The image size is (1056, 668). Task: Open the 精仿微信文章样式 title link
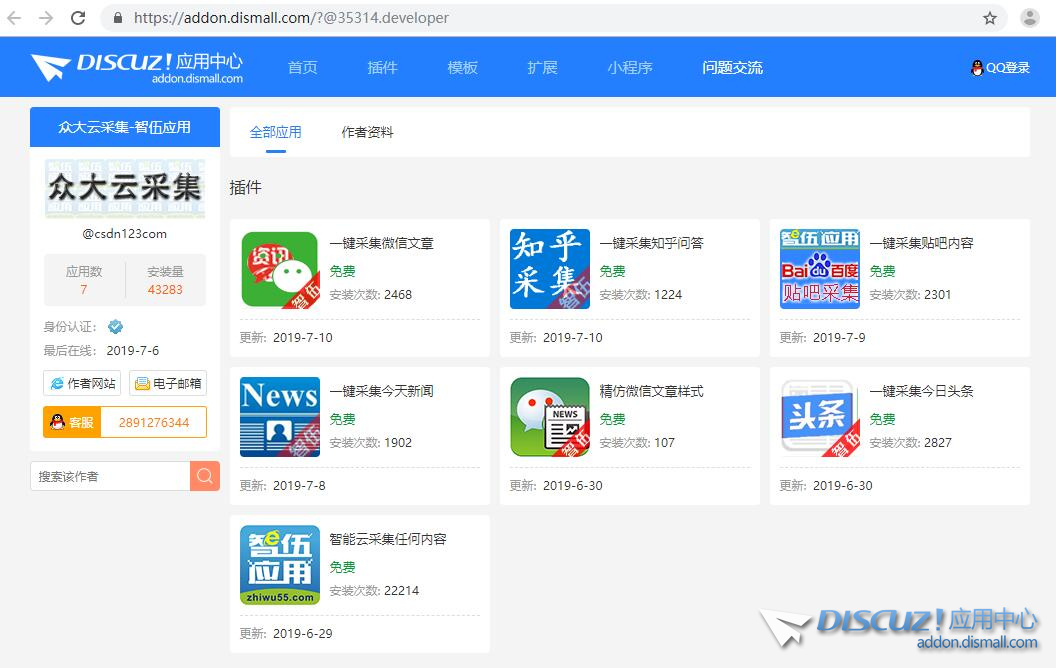(x=651, y=391)
